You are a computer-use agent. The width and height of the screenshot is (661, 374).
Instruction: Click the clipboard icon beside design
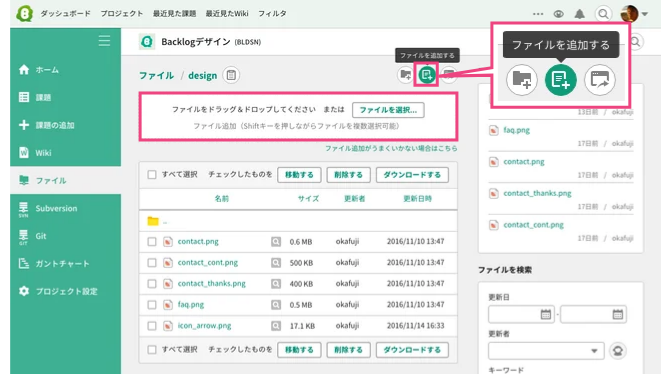point(231,75)
